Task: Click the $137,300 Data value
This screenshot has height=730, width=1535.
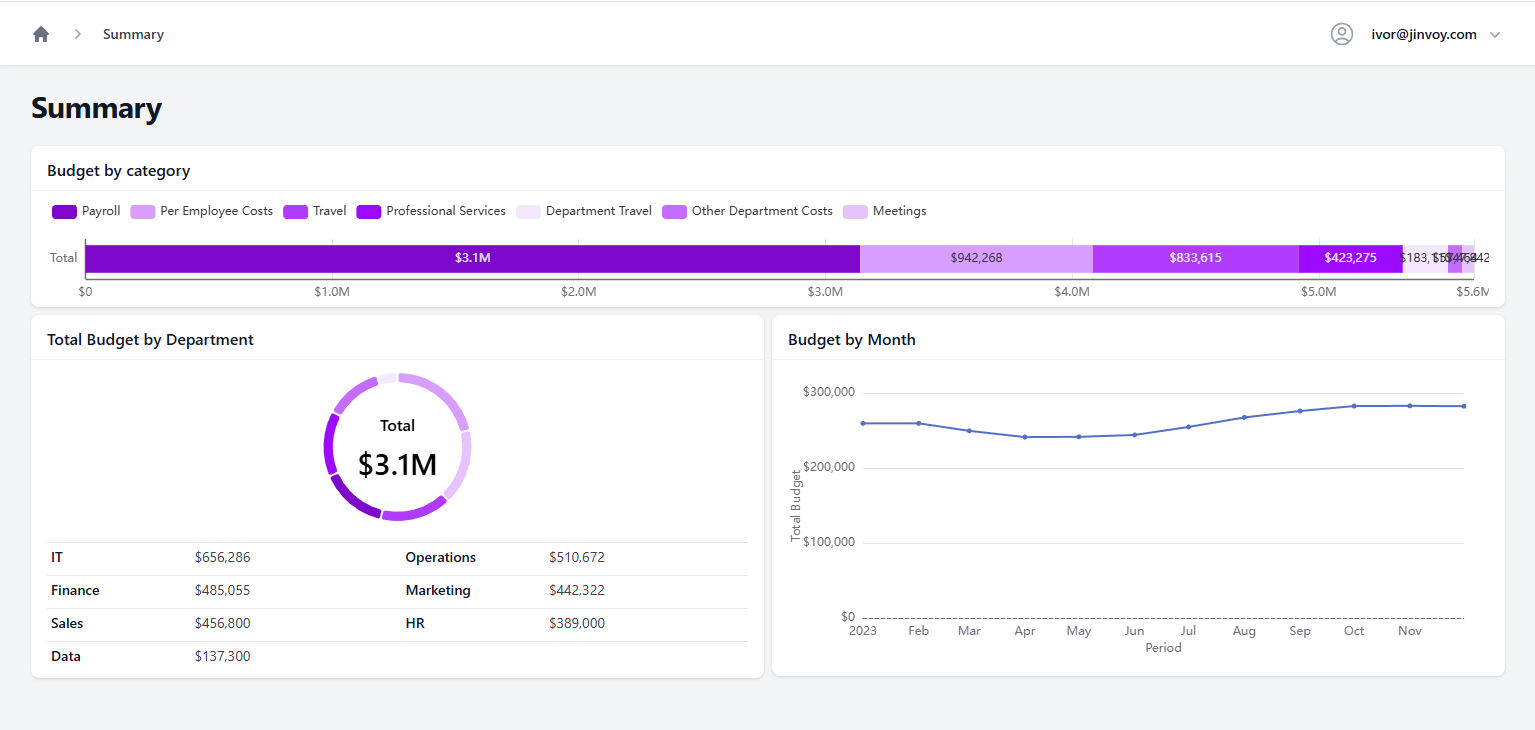Action: point(223,656)
